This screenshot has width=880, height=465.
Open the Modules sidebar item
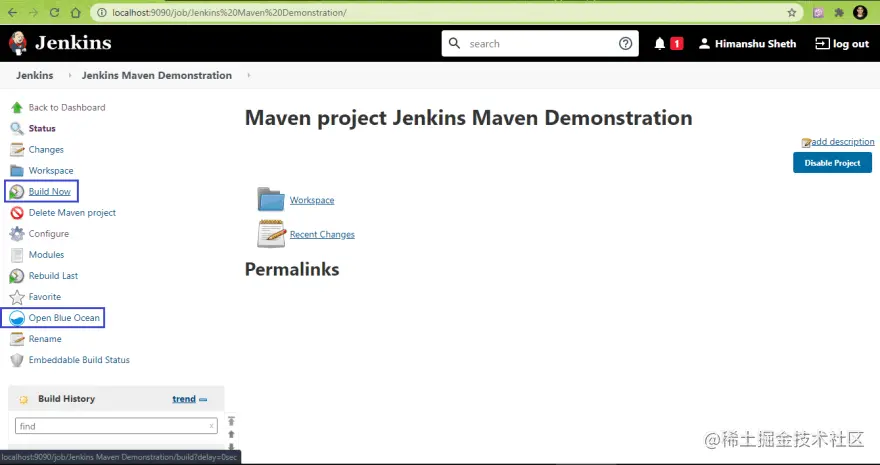pyautogui.click(x=47, y=255)
